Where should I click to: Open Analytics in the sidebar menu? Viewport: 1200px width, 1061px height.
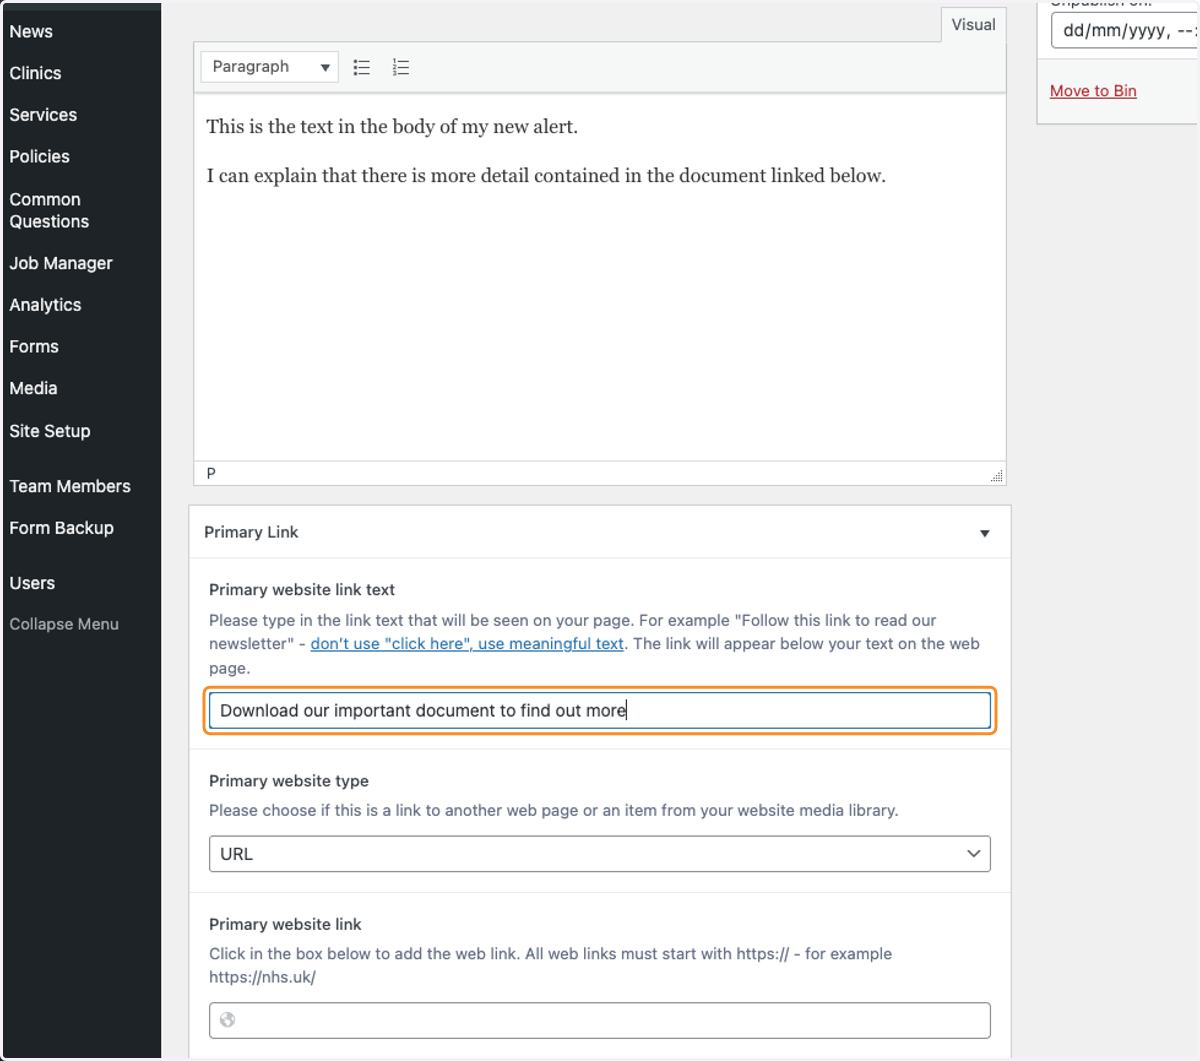point(45,305)
